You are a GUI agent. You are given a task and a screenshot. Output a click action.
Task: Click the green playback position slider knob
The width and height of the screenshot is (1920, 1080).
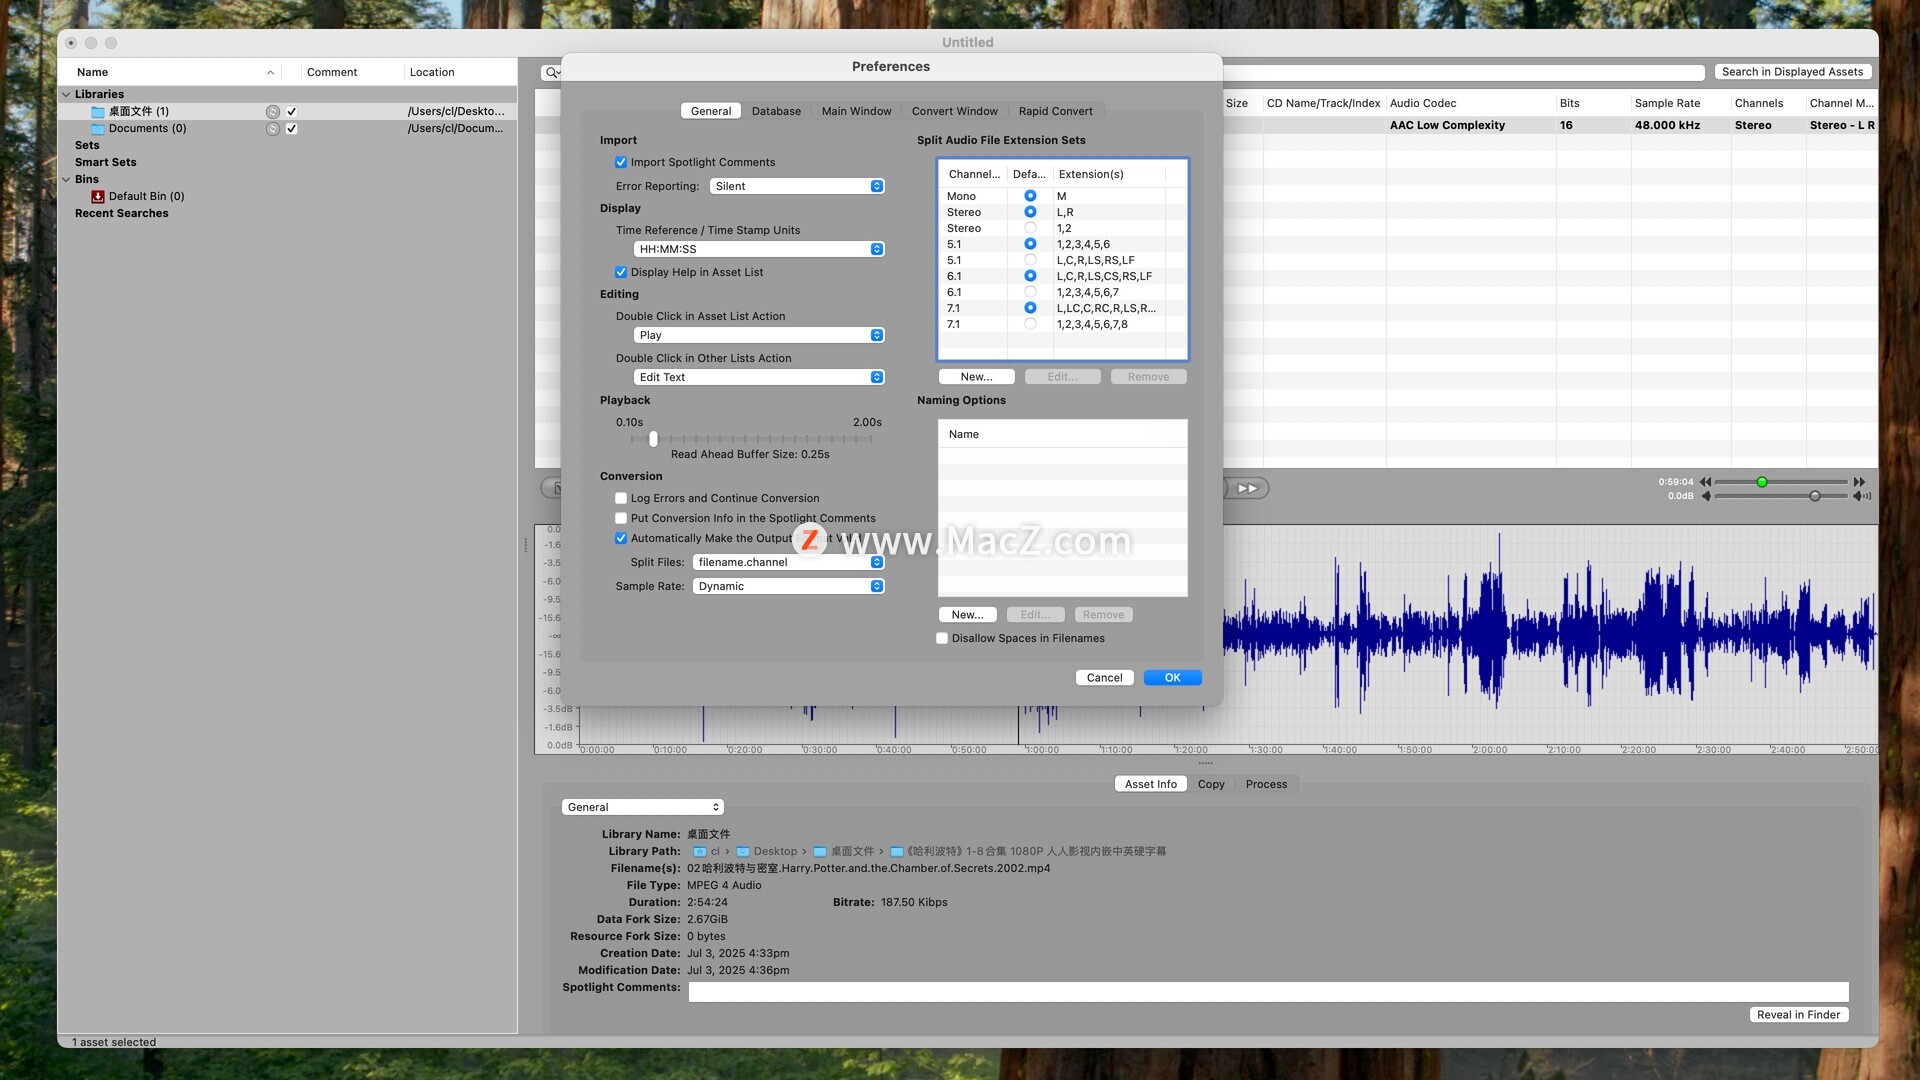point(1762,483)
